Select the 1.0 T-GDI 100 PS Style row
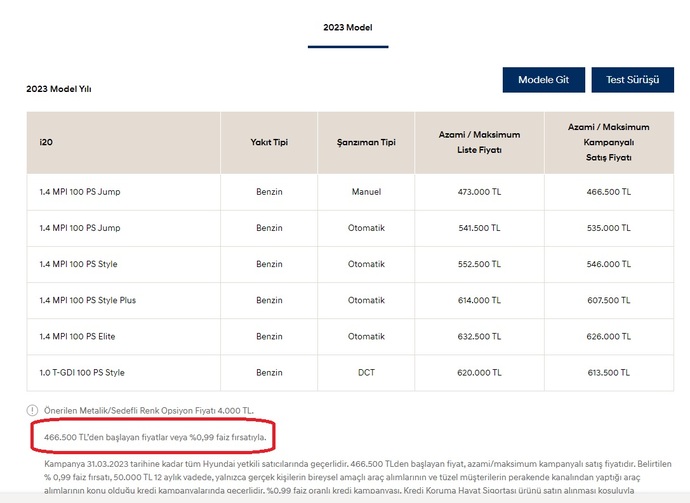 350,372
